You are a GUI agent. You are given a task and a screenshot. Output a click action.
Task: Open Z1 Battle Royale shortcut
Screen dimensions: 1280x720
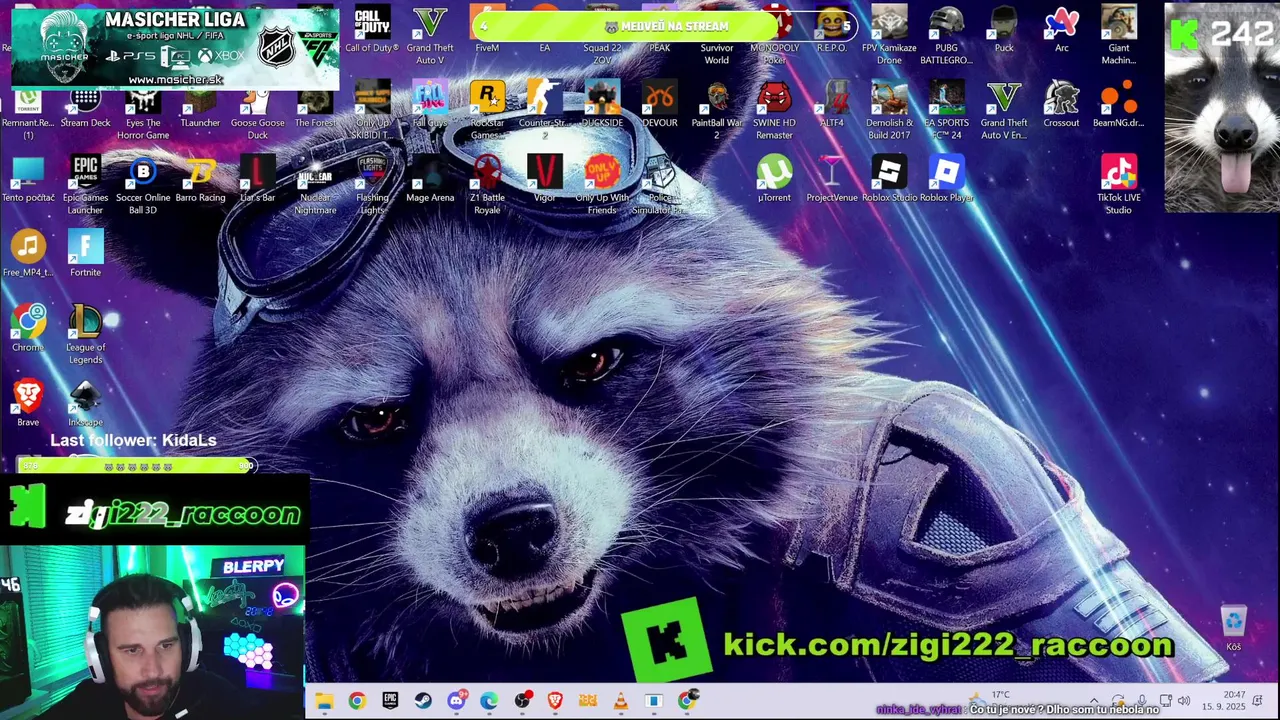point(487,184)
